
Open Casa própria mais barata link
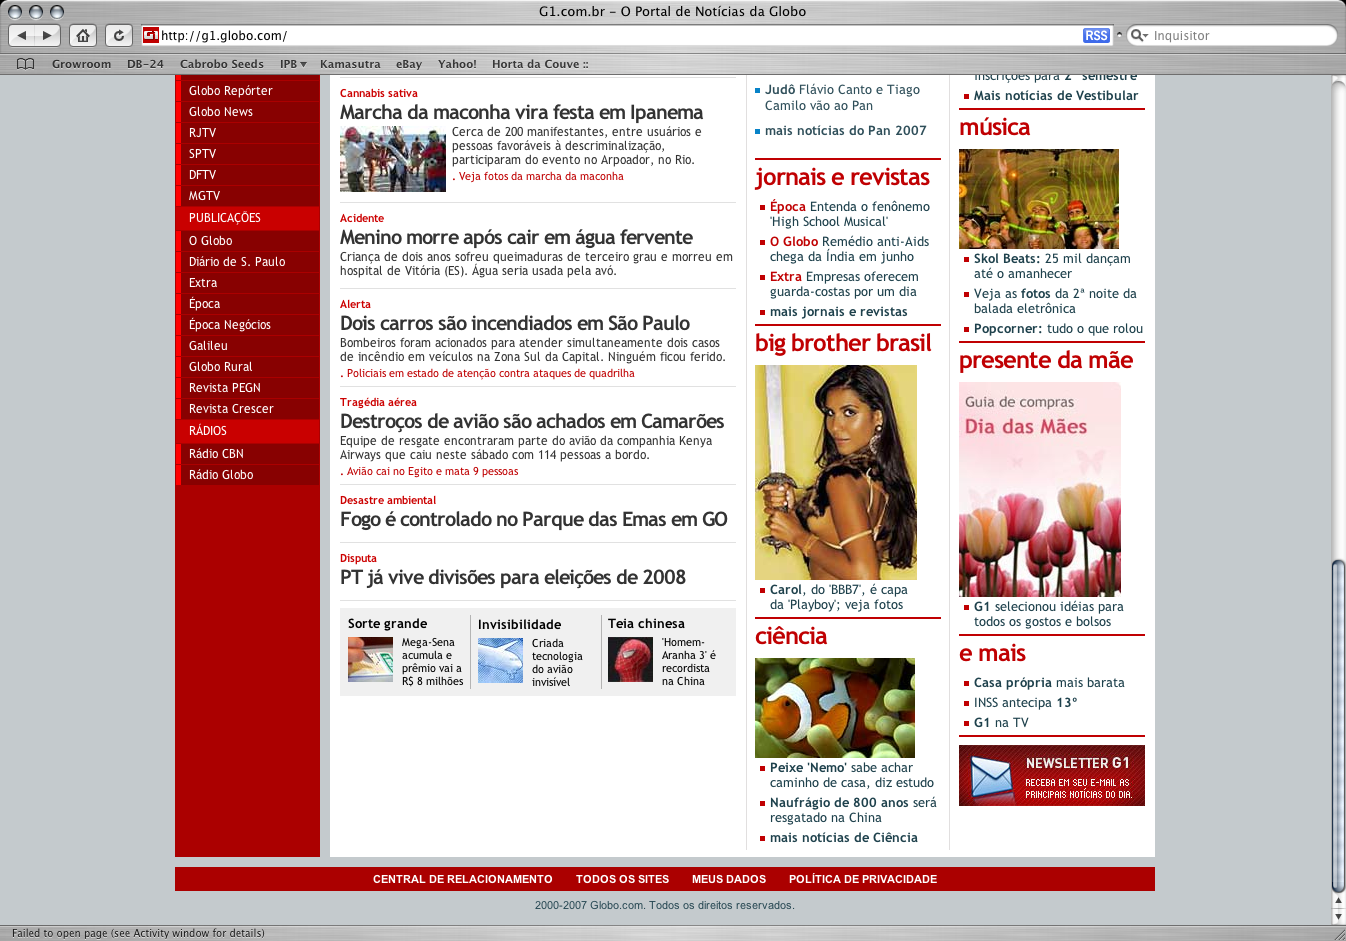[x=1049, y=682]
